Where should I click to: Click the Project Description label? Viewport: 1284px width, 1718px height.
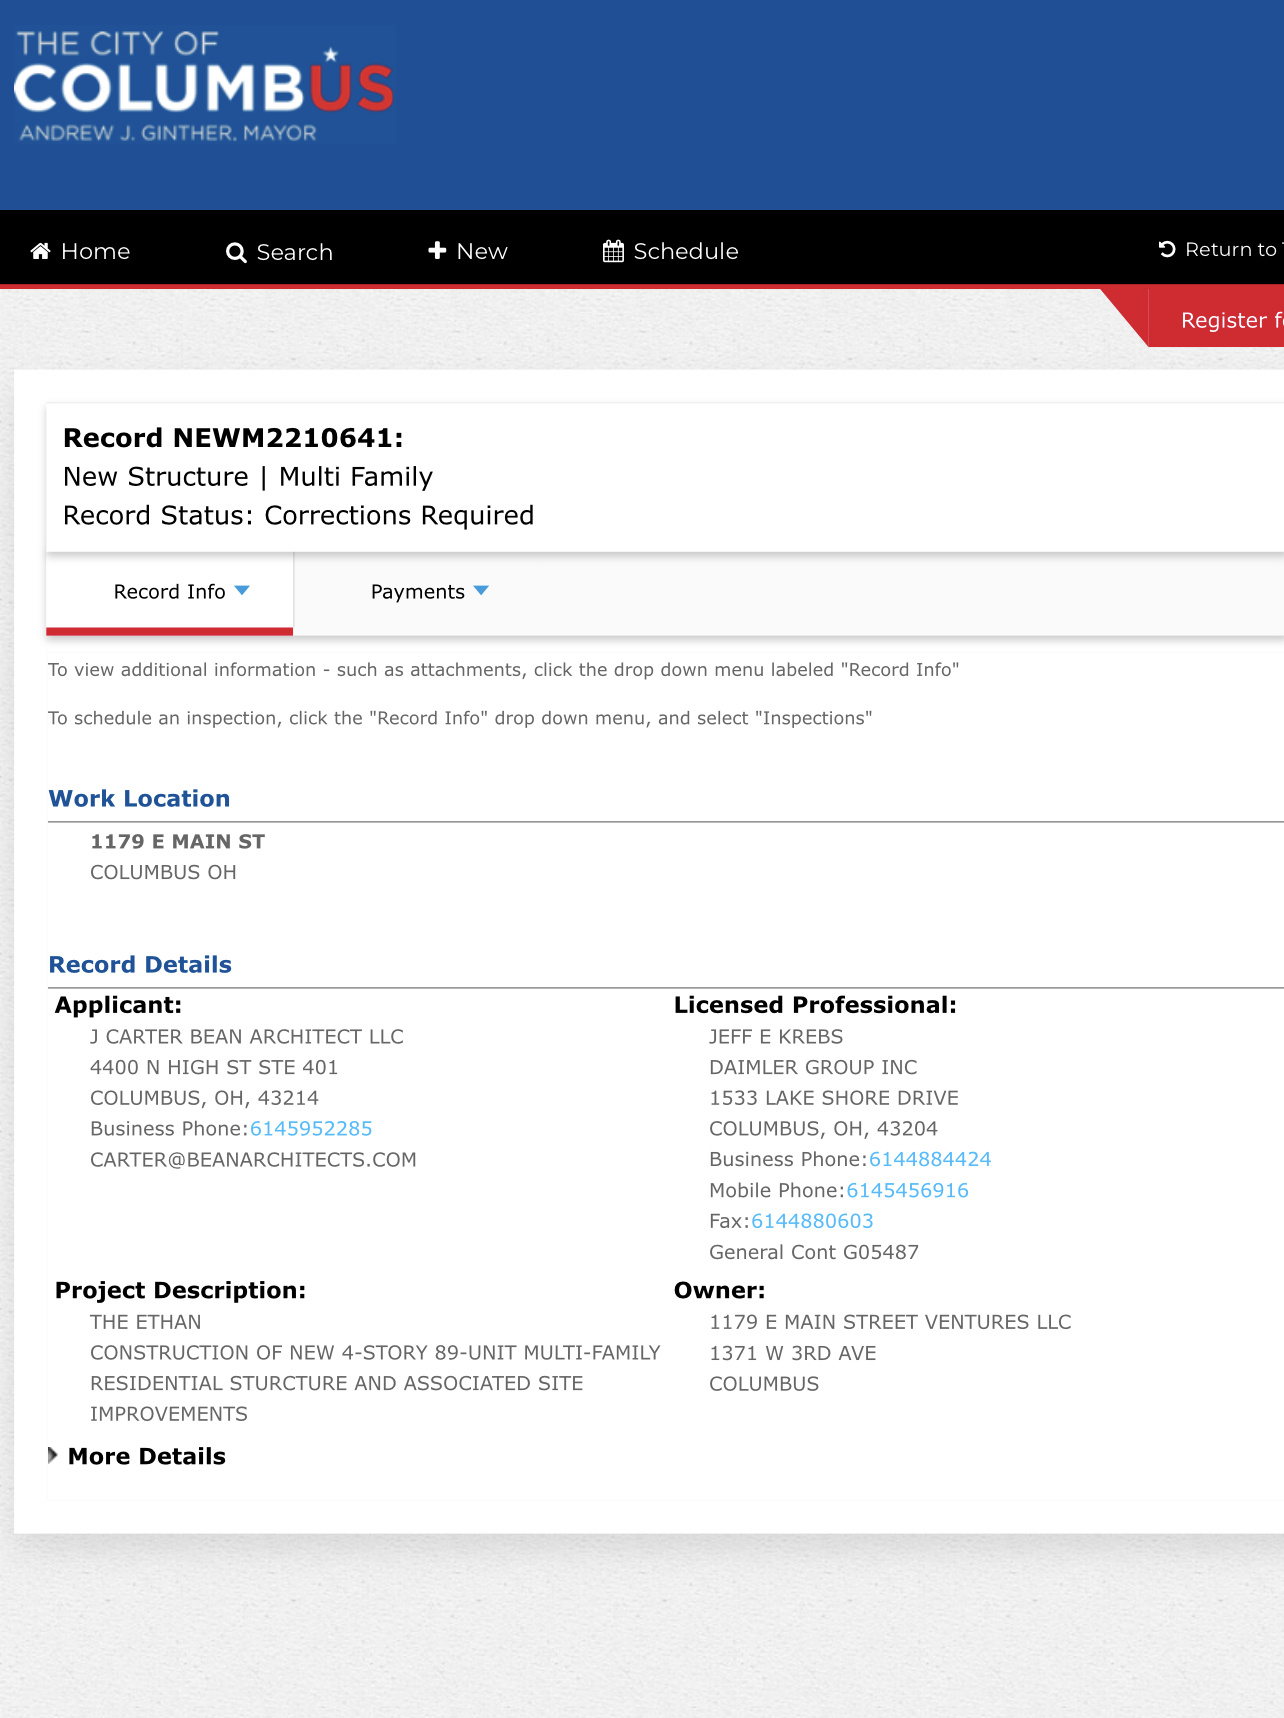click(x=181, y=1290)
